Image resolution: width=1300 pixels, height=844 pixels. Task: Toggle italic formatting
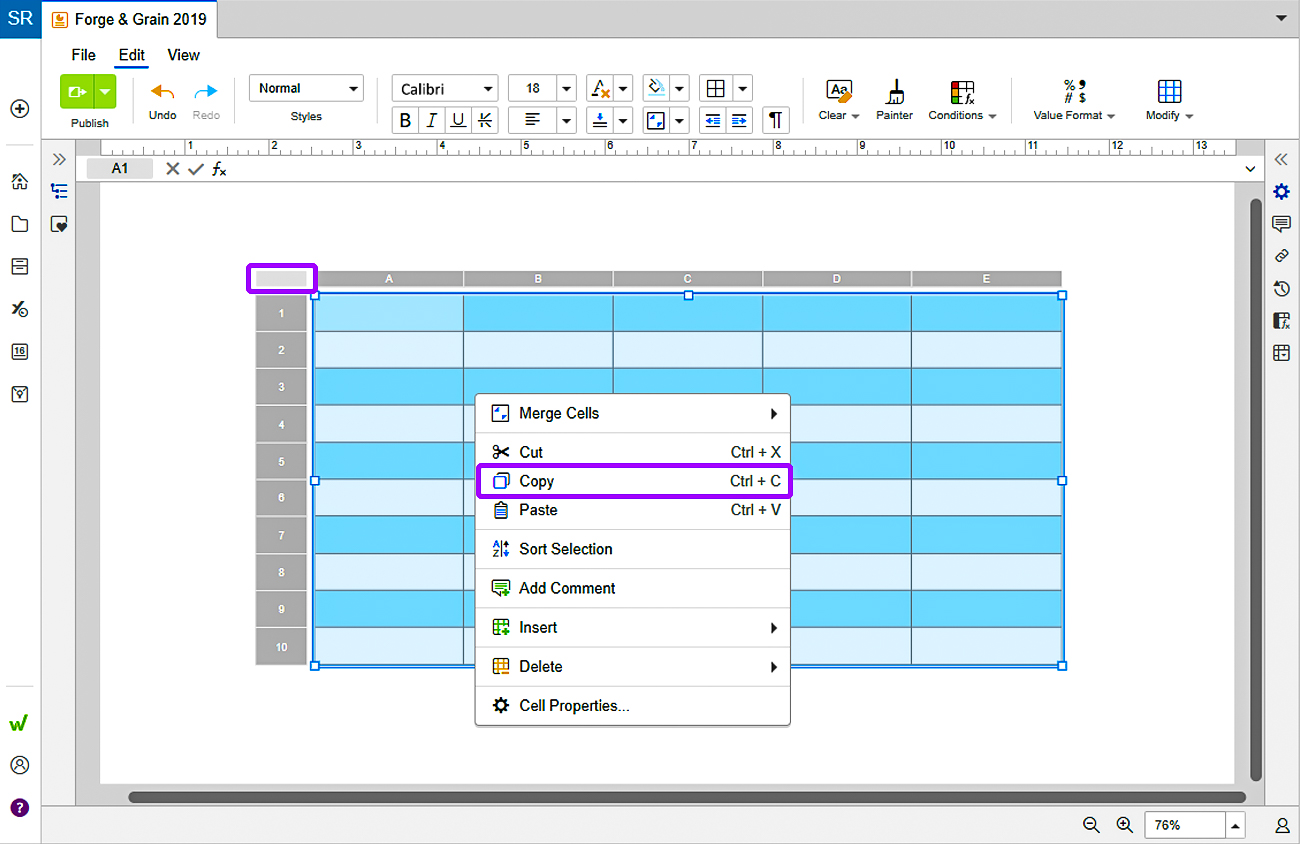coord(431,120)
